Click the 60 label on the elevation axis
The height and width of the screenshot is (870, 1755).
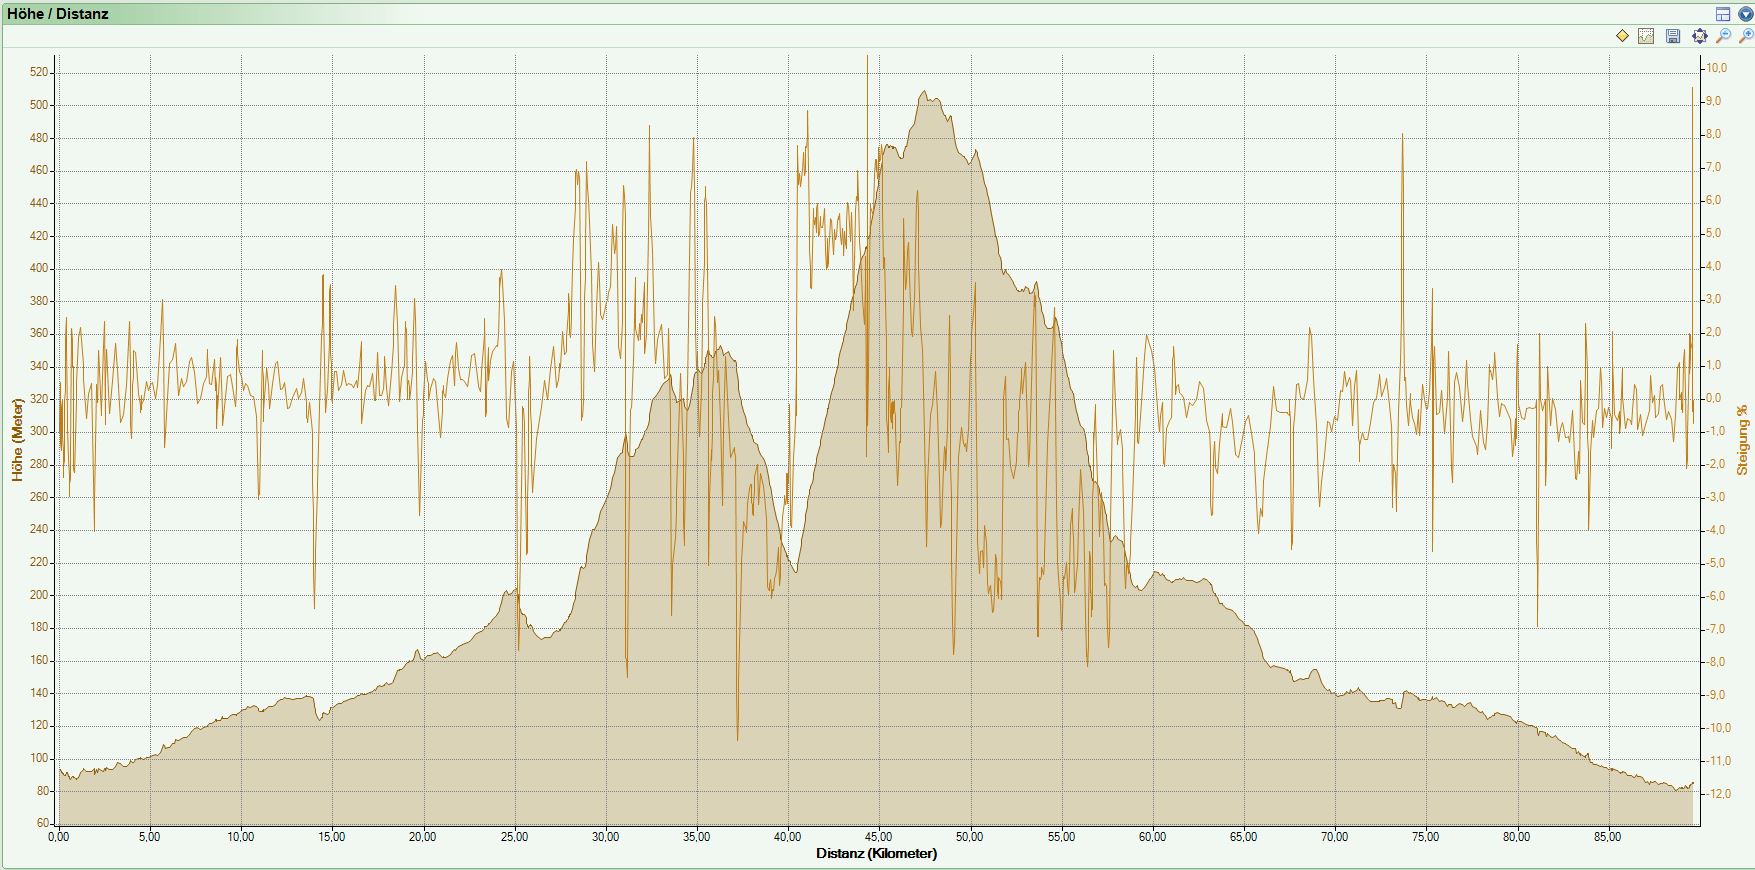pos(43,823)
